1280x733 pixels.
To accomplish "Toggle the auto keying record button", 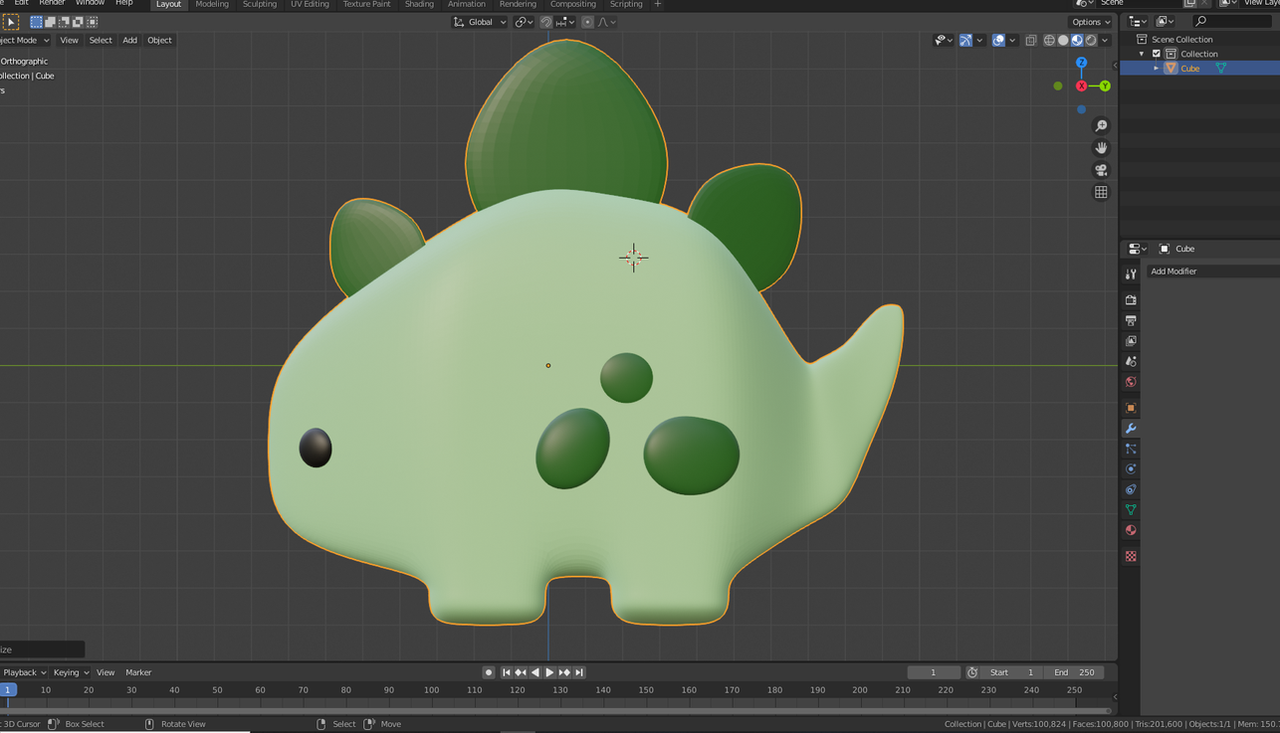I will 488,672.
